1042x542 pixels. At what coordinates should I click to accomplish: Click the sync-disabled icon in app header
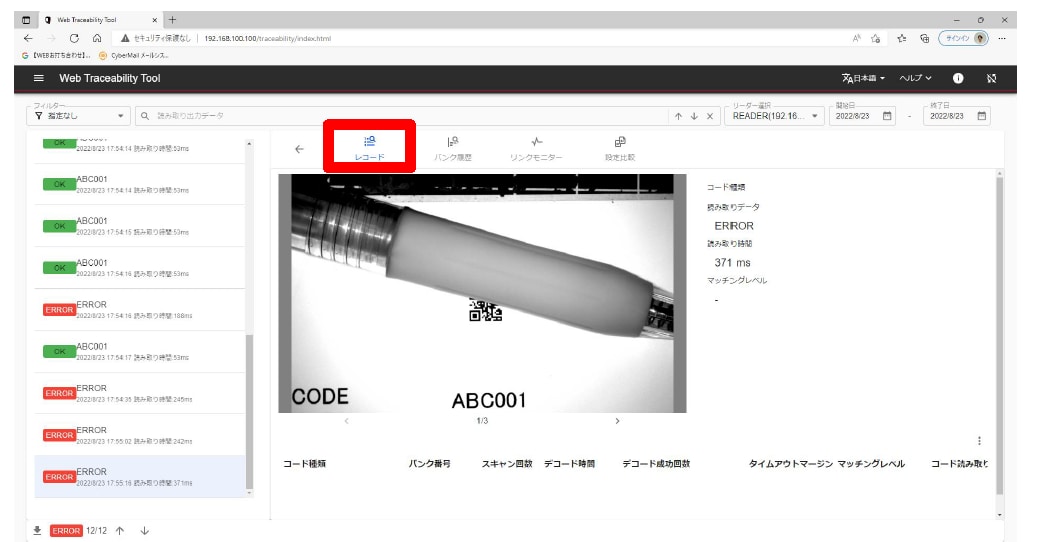coord(991,78)
